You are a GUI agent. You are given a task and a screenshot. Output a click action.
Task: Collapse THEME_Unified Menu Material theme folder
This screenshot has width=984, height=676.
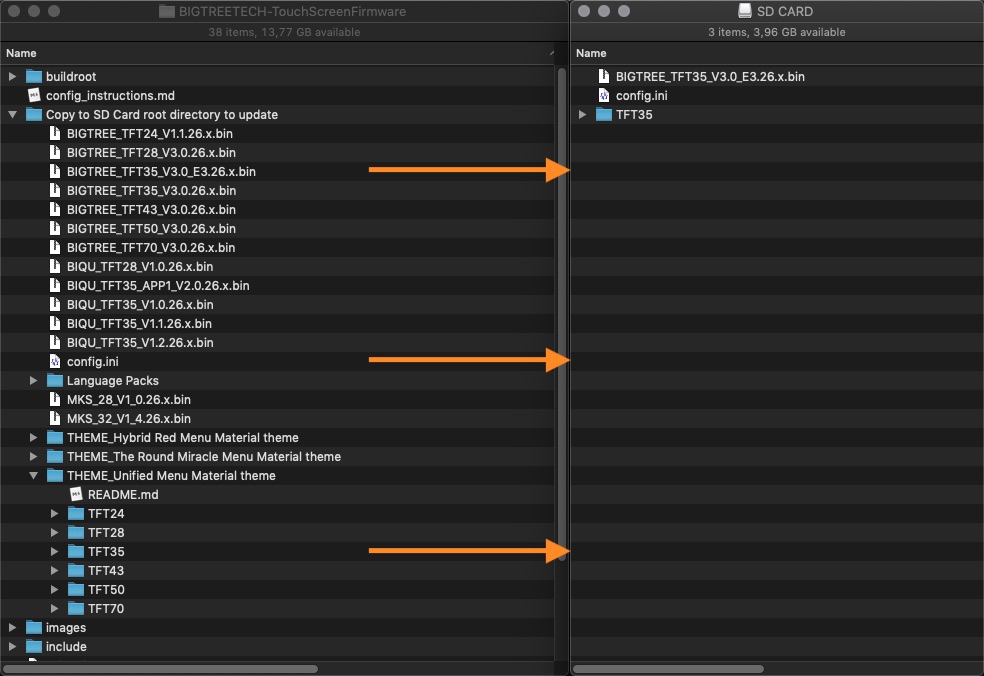point(33,476)
